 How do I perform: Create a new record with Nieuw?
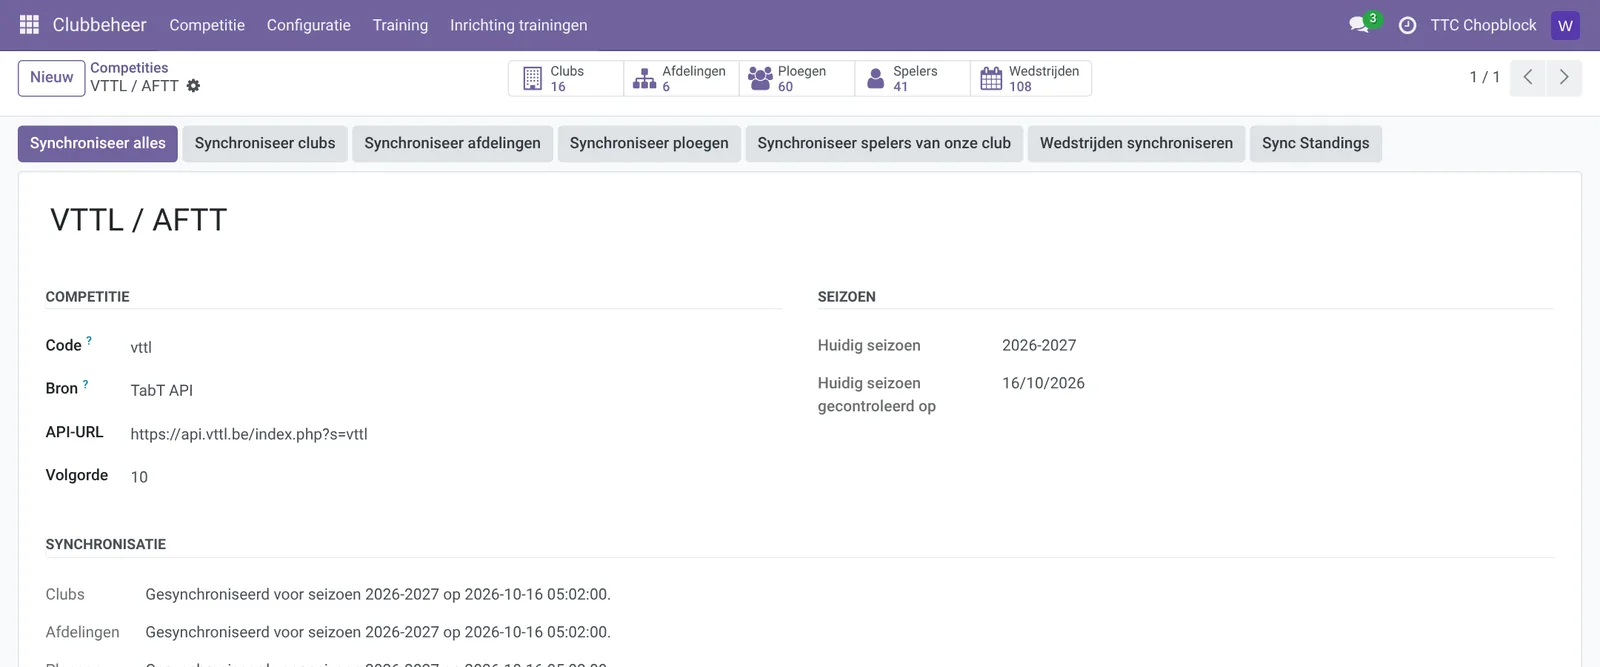coord(51,78)
